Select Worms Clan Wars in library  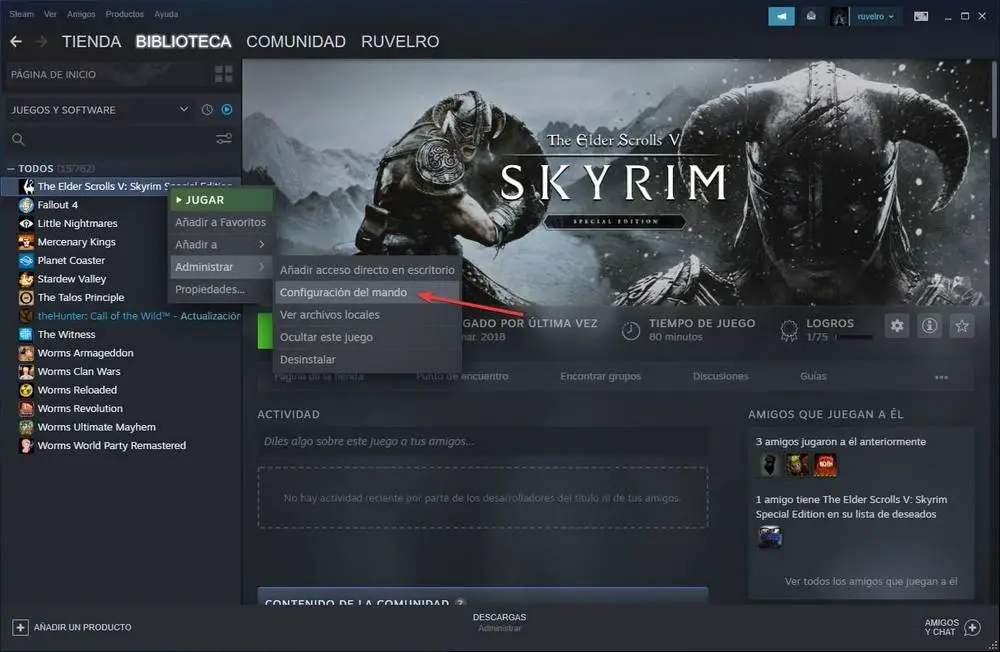pos(79,371)
